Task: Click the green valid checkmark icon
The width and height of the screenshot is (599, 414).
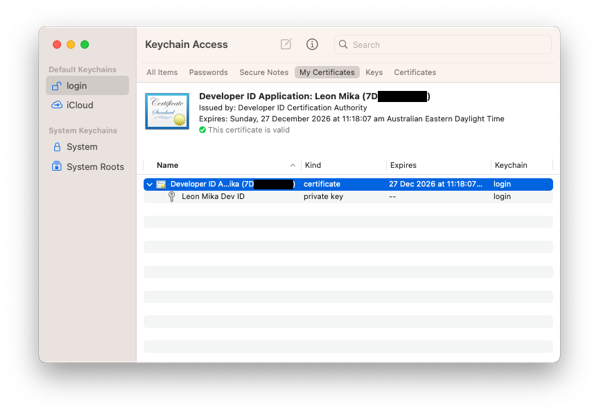Action: click(202, 130)
